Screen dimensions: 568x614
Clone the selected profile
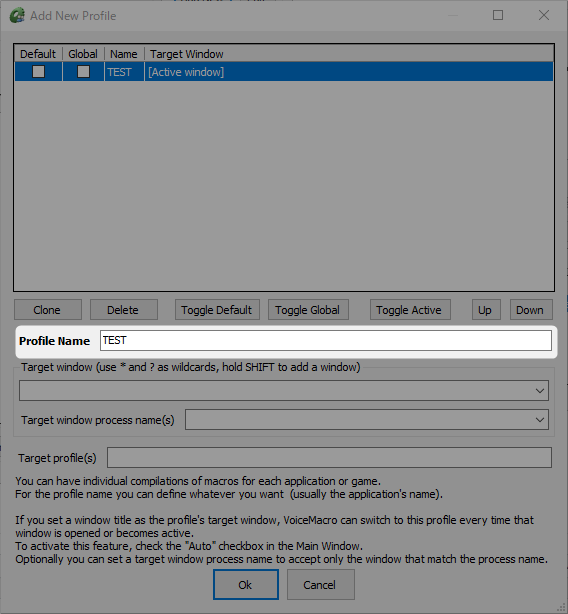click(x=48, y=310)
